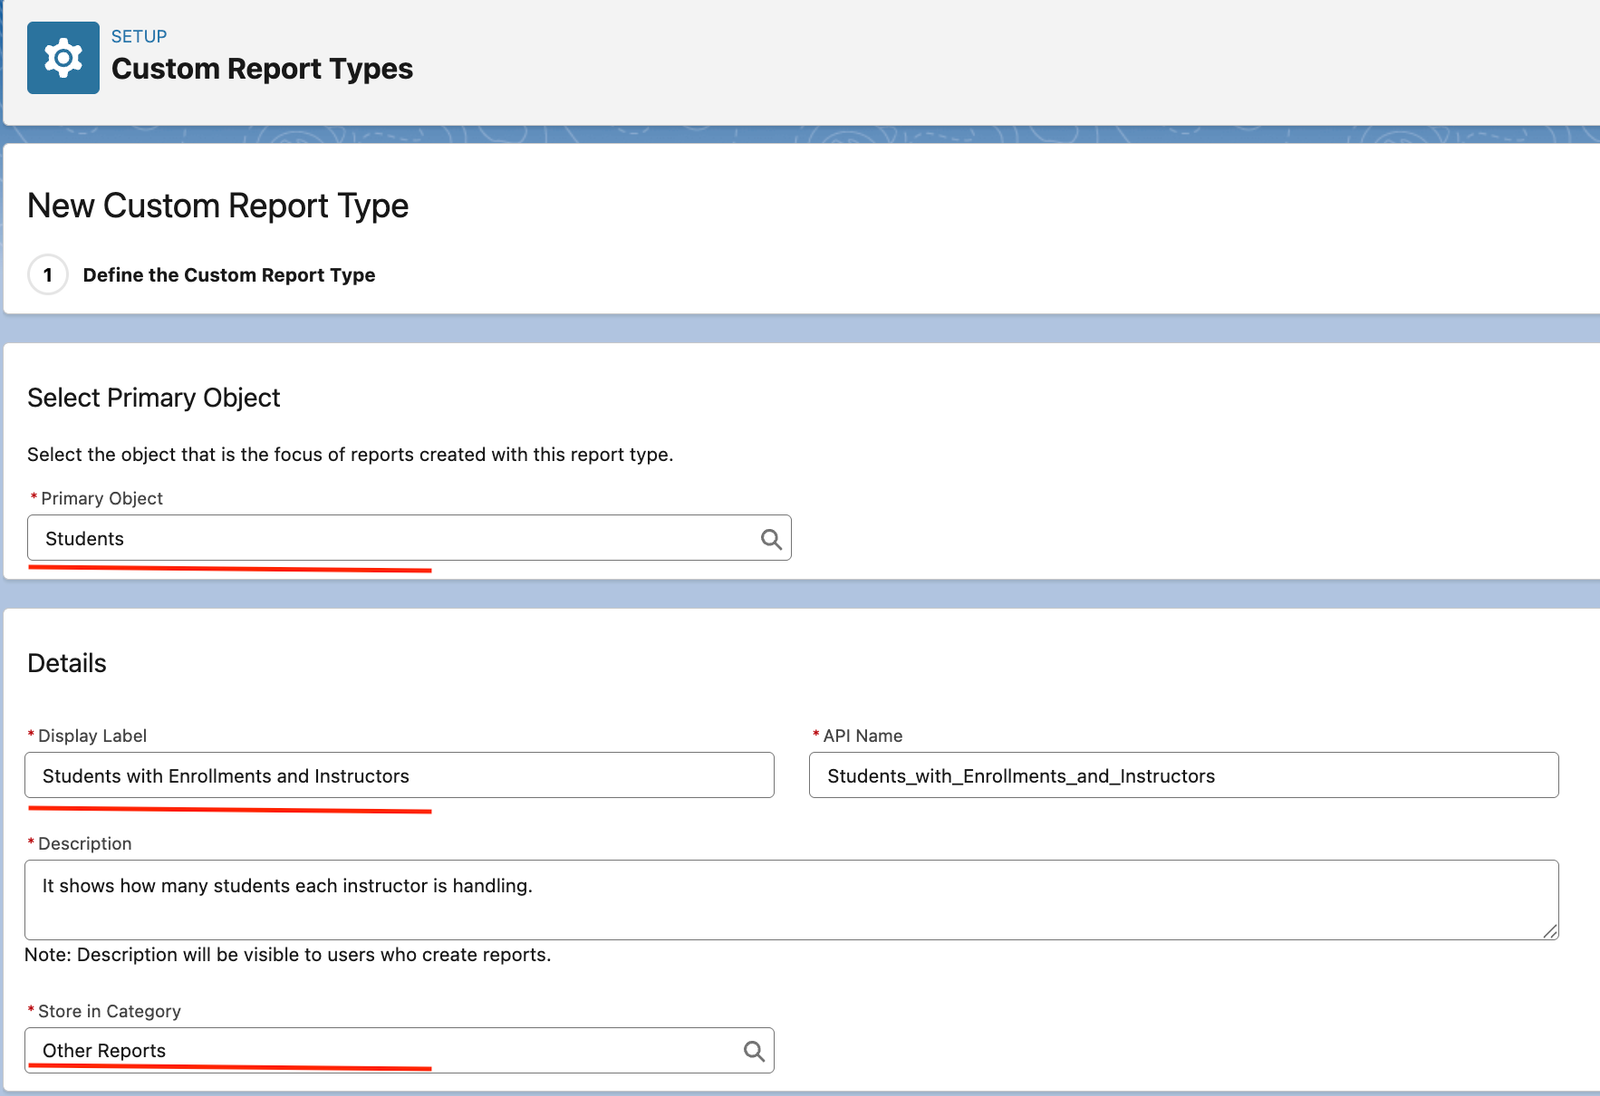Click the SETUP breadcrumb text

coord(139,36)
